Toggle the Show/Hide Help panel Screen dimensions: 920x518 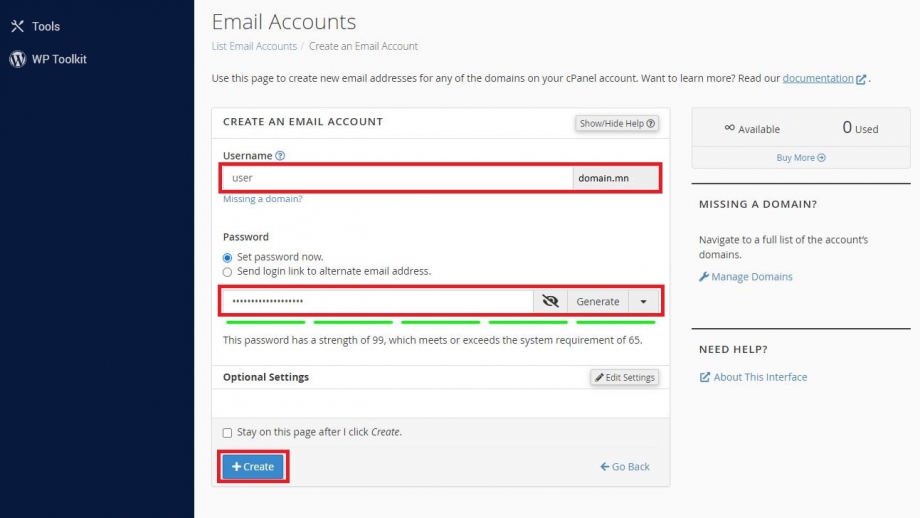click(617, 123)
